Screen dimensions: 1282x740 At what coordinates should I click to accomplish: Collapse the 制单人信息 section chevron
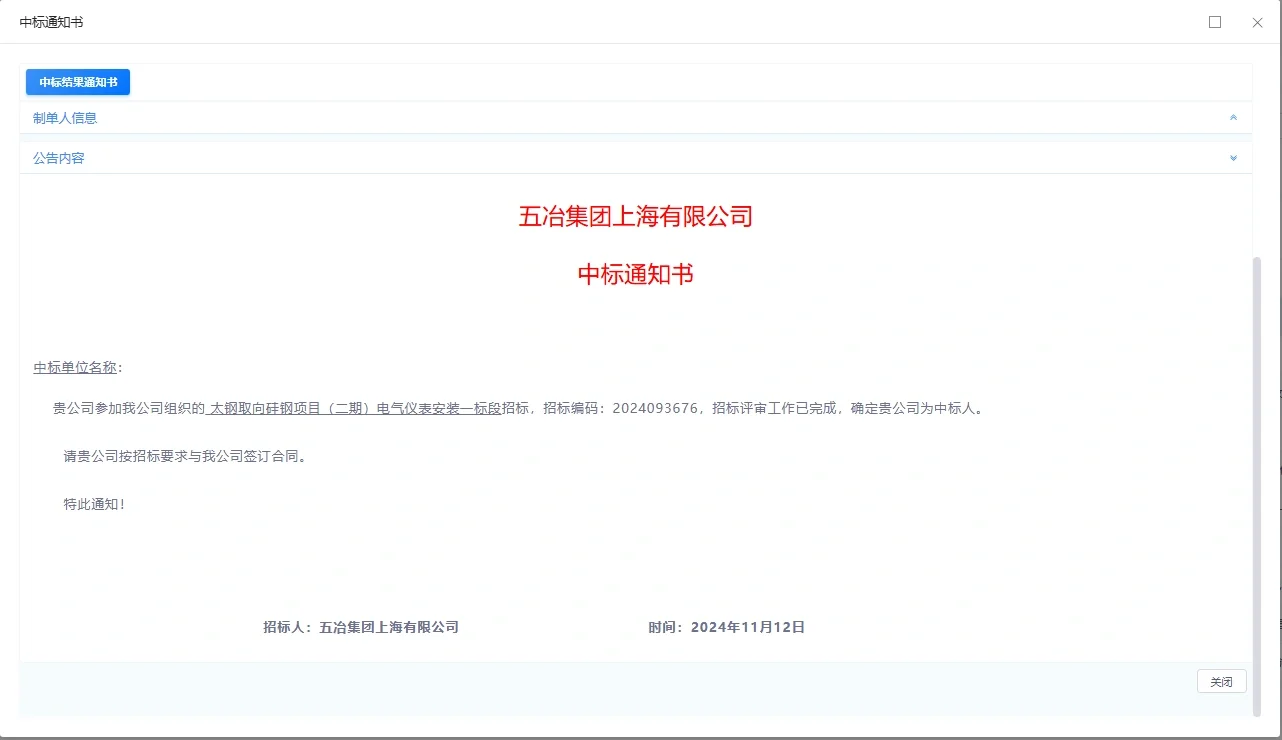click(1233, 117)
